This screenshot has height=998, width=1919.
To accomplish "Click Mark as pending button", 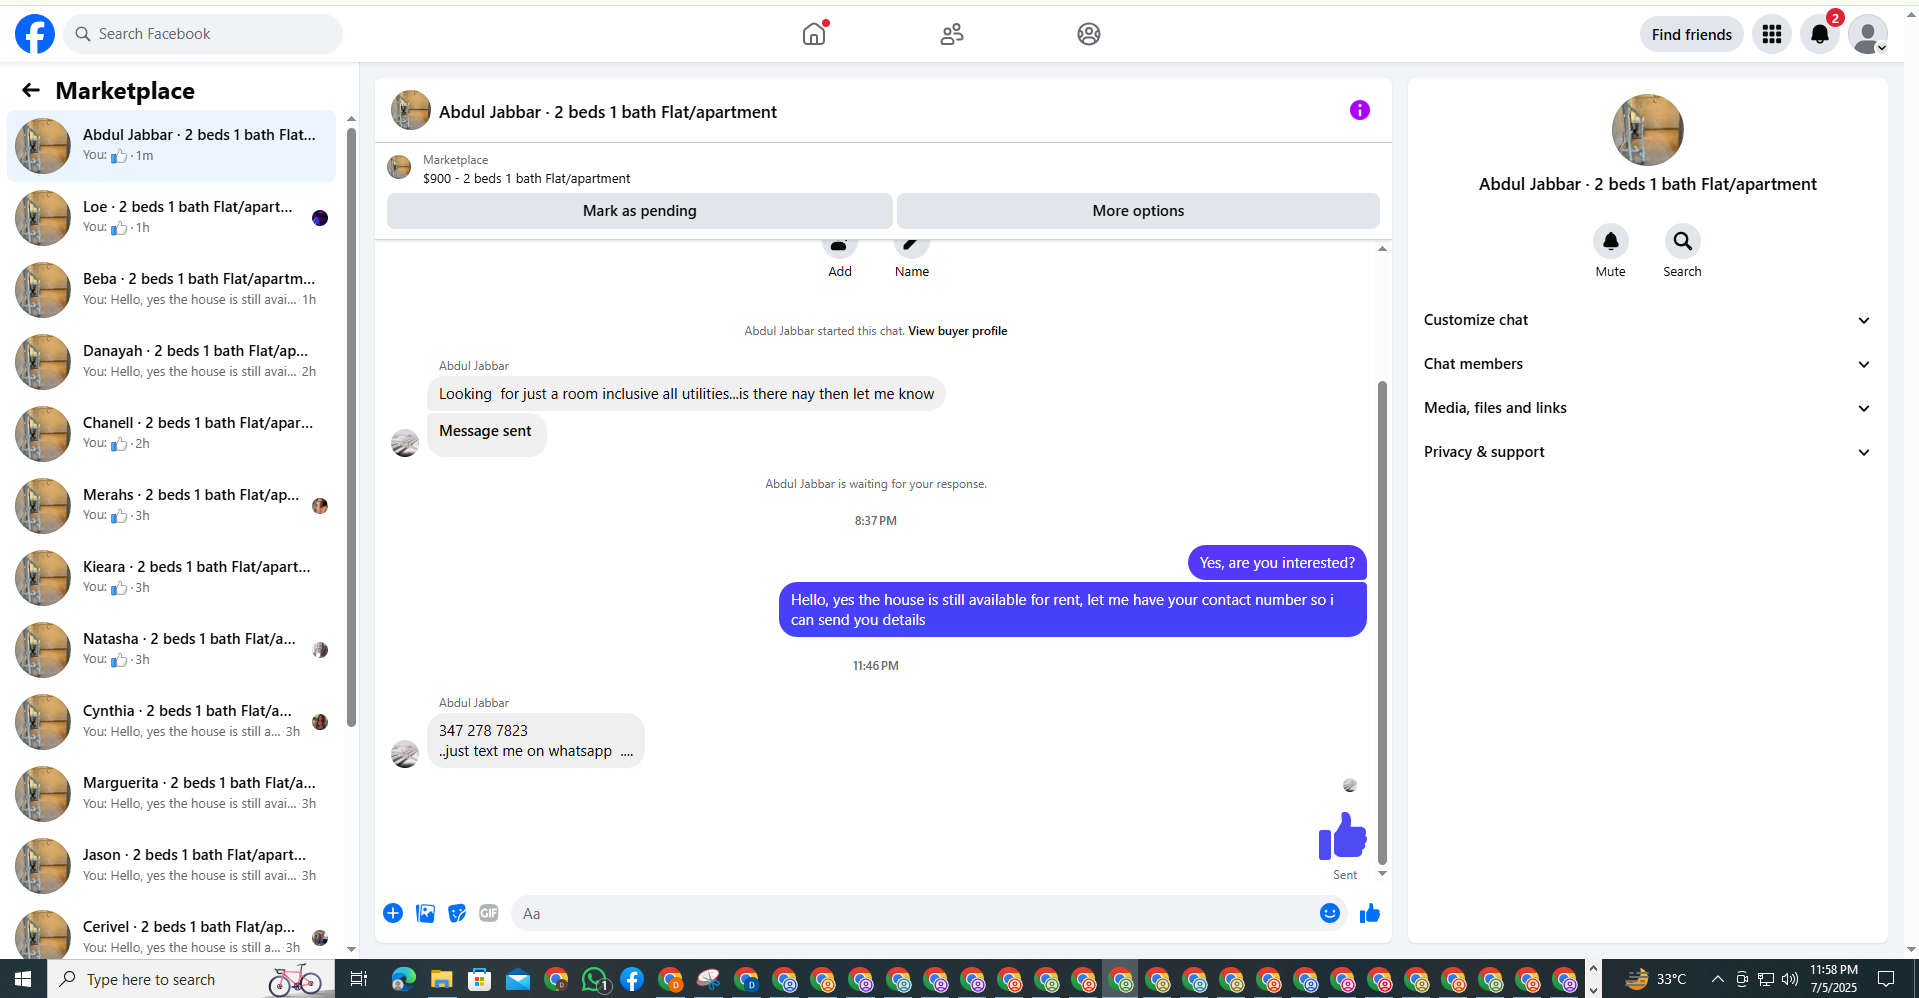I will pyautogui.click(x=640, y=211).
